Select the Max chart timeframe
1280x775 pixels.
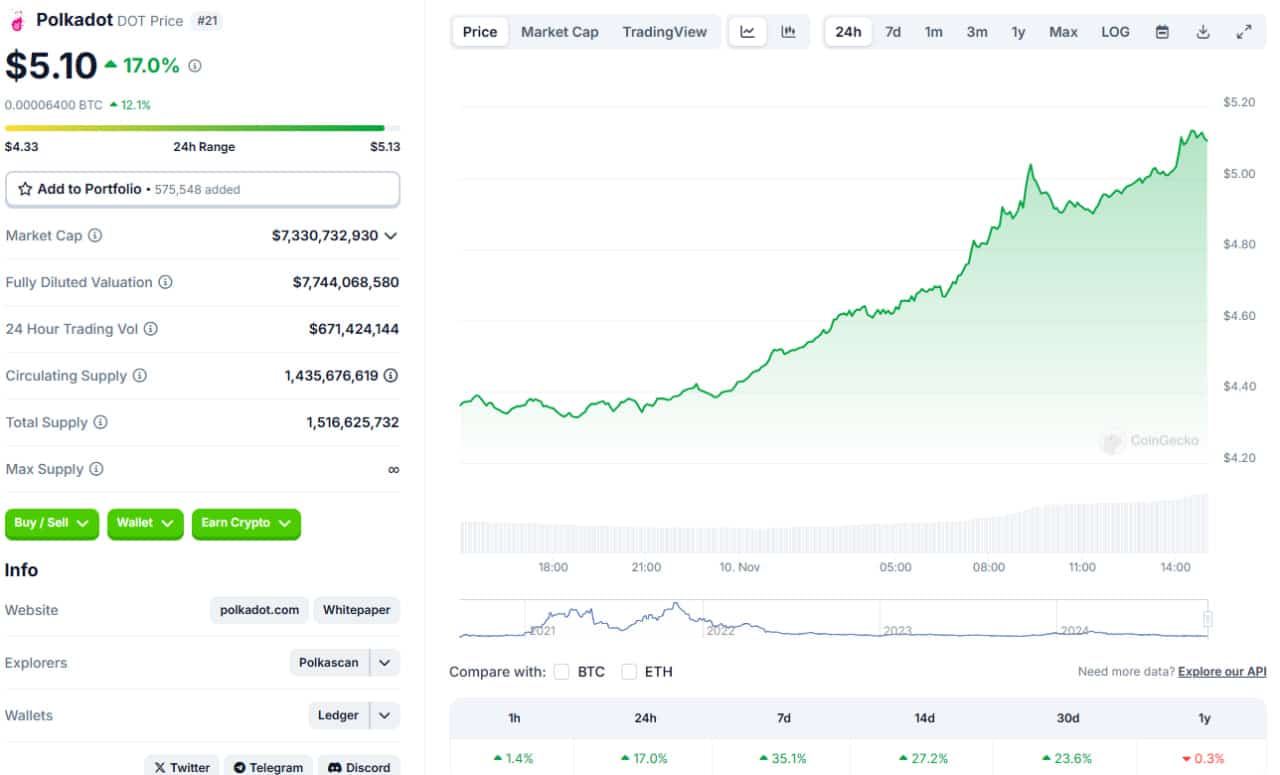pyautogui.click(x=1063, y=32)
